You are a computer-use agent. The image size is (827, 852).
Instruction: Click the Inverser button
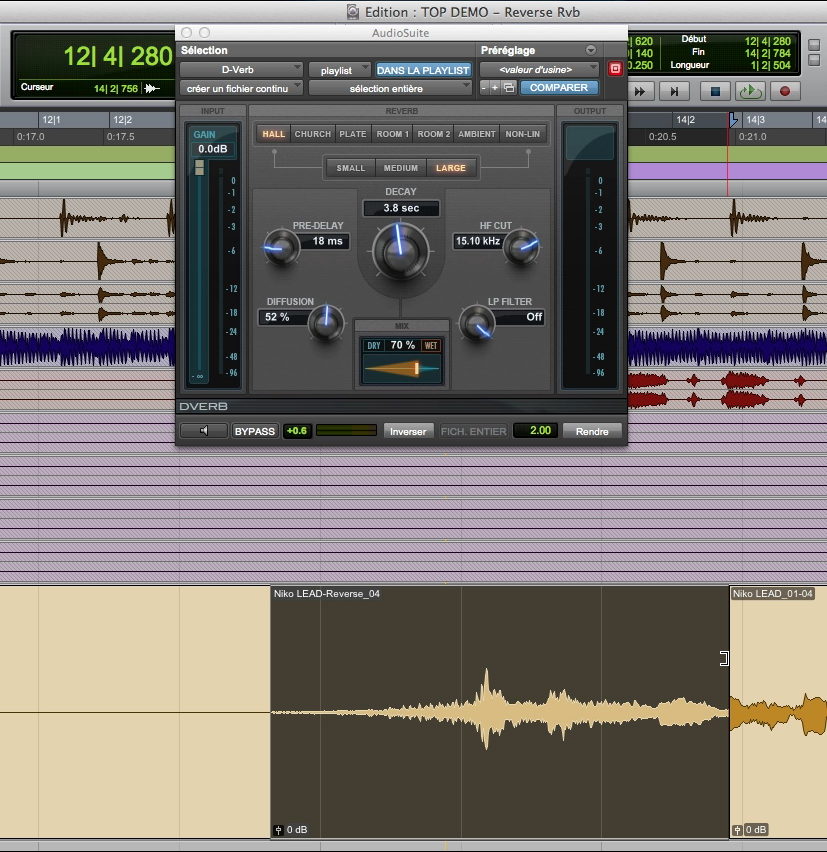click(408, 431)
